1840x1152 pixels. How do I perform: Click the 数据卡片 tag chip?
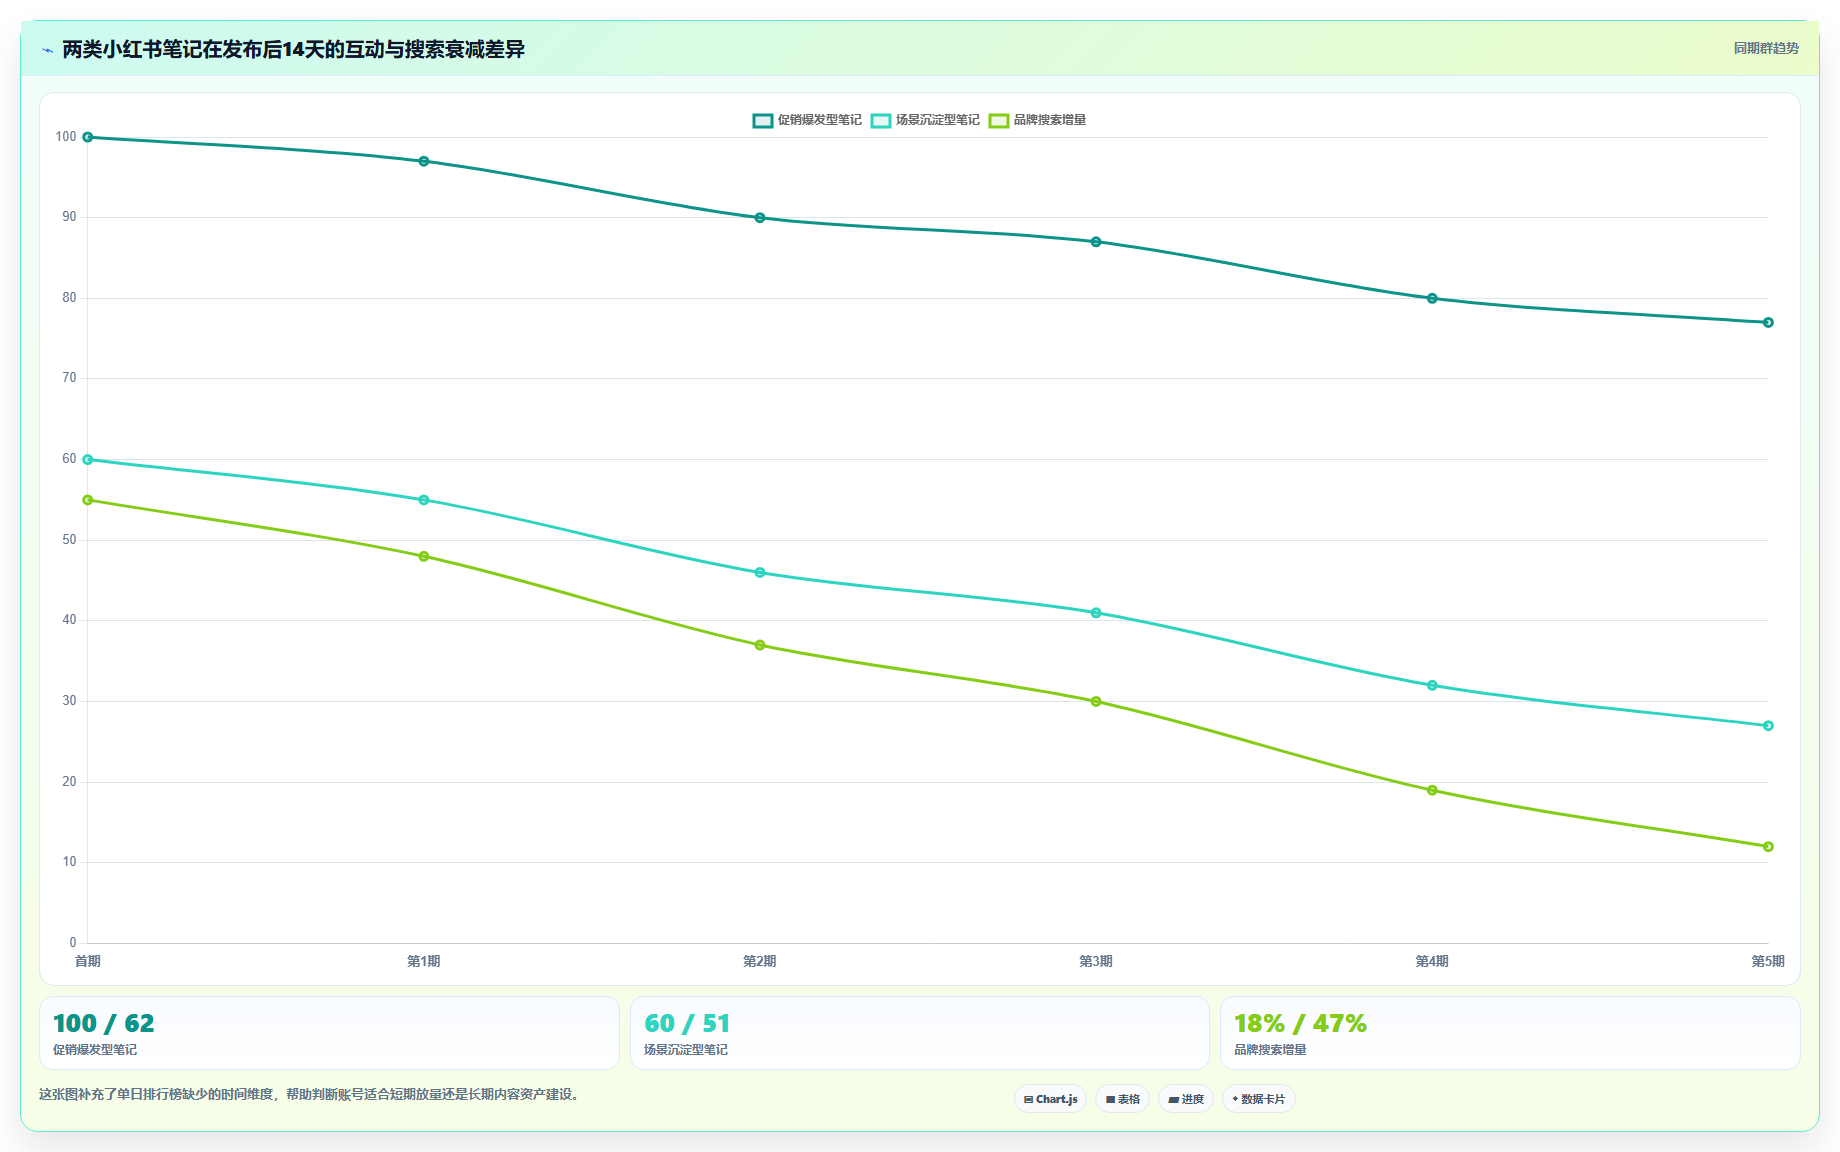tap(1258, 1099)
